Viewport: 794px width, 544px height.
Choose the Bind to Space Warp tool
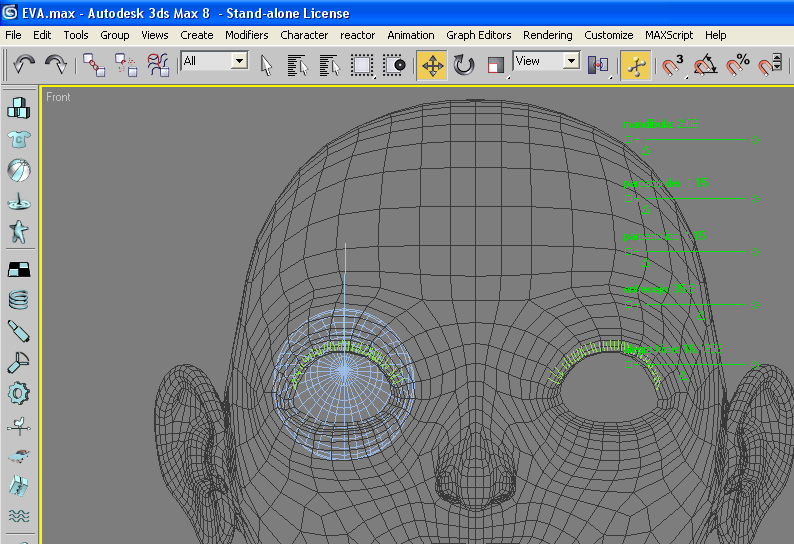coord(159,65)
